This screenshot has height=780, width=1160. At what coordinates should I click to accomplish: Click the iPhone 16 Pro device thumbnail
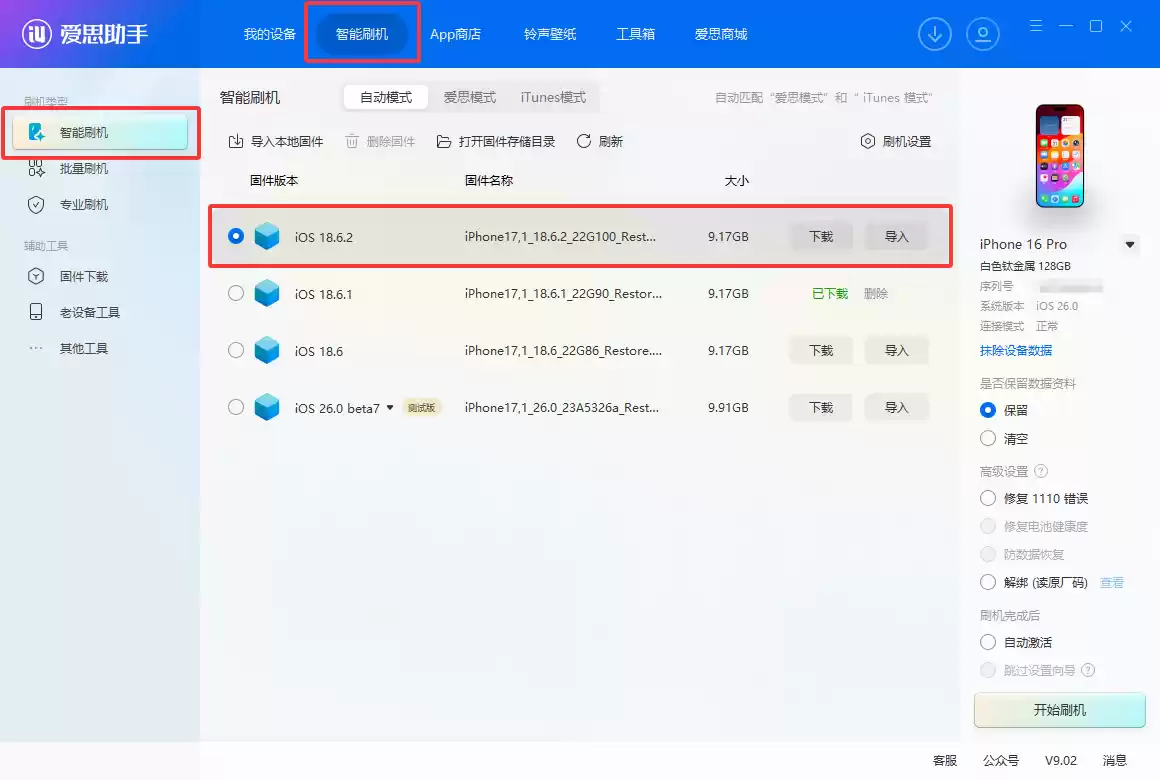point(1059,156)
